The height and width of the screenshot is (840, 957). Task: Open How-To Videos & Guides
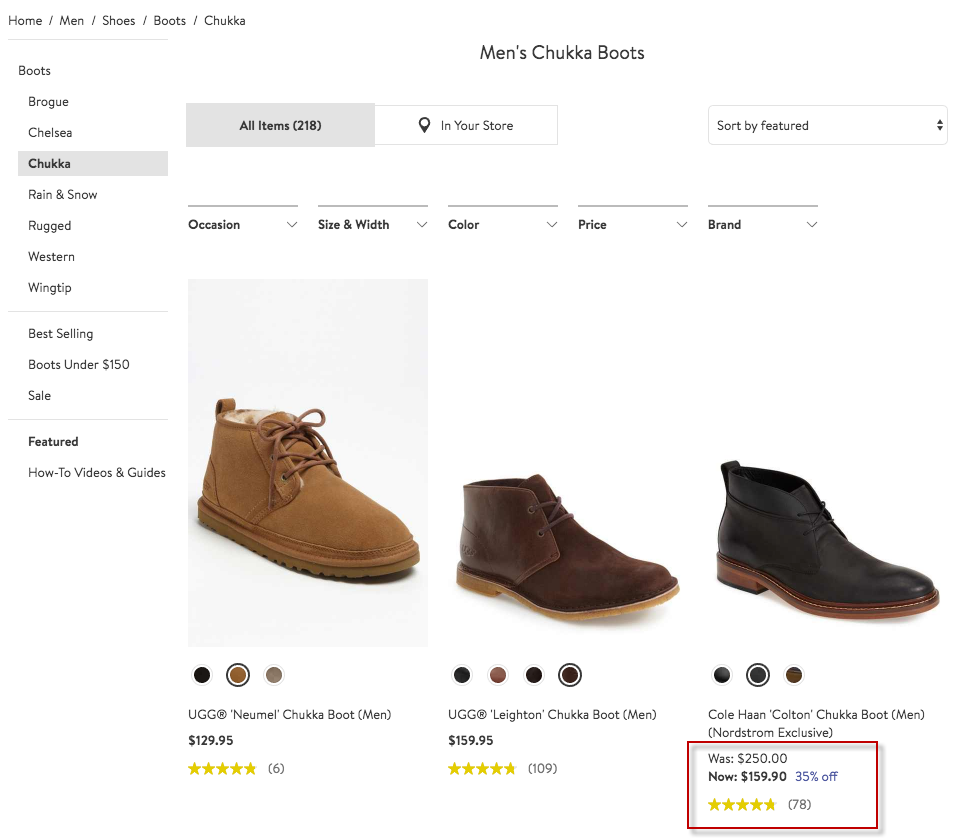click(96, 472)
